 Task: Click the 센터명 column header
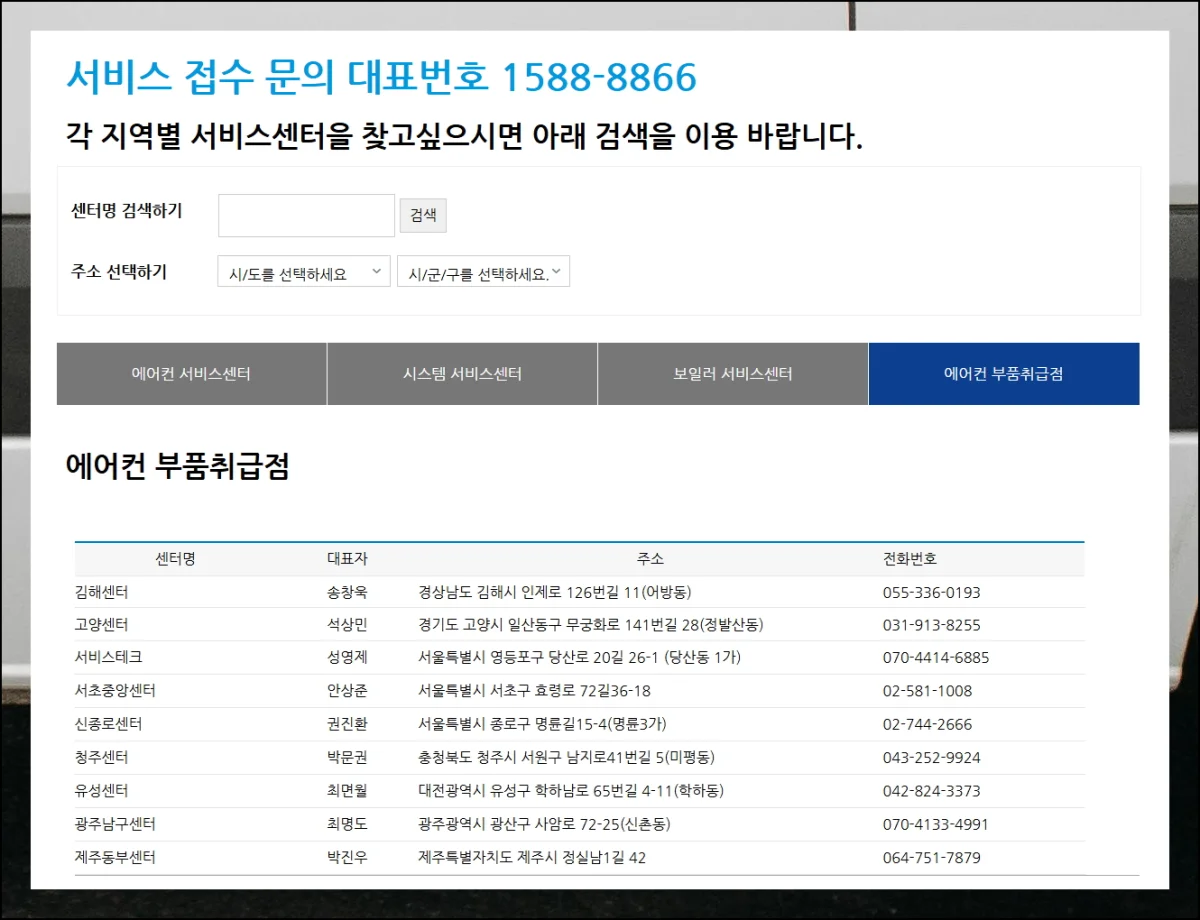(x=175, y=559)
